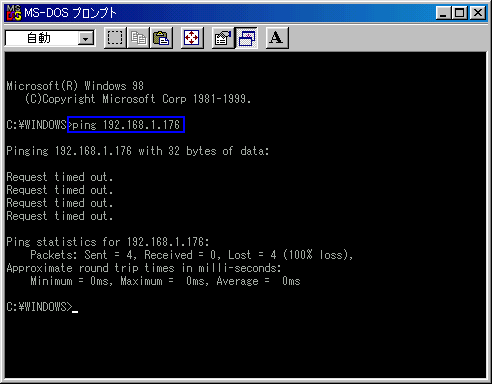This screenshot has width=492, height=384.
Task: Open the Properties toolbar icon
Action: tap(223, 38)
